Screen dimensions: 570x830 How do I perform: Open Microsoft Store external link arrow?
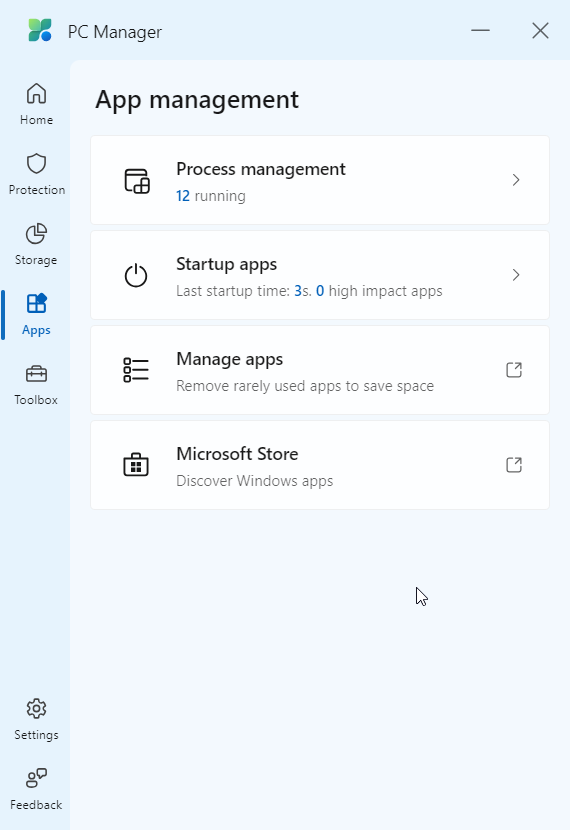click(514, 465)
